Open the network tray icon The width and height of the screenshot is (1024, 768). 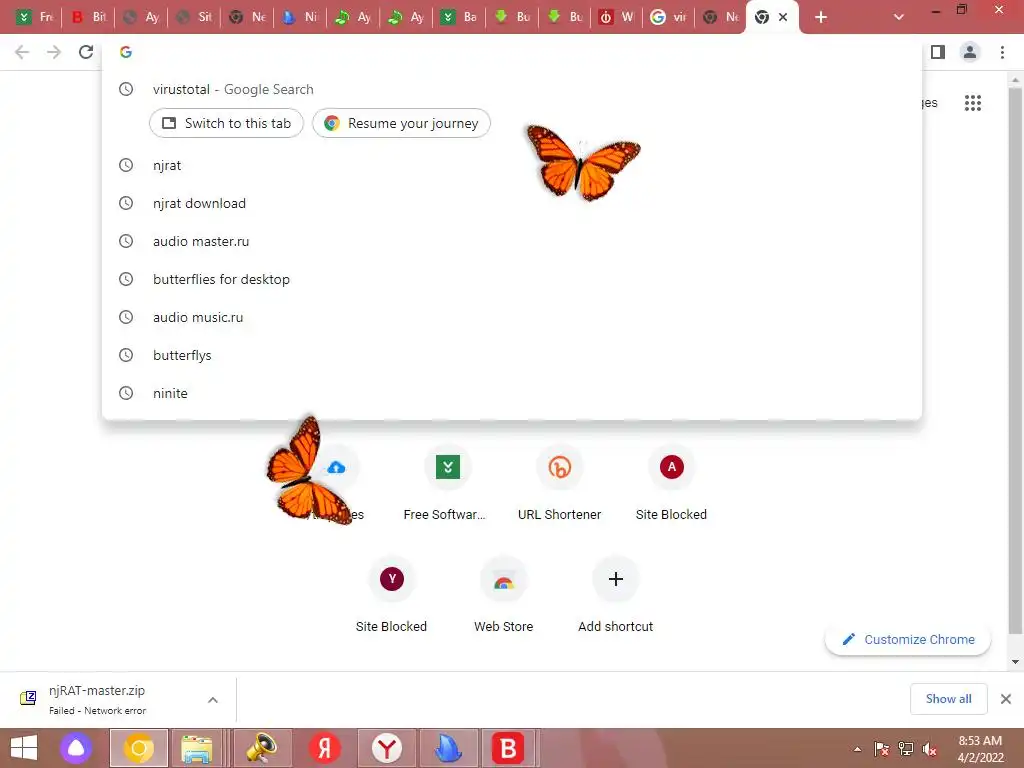[906, 749]
